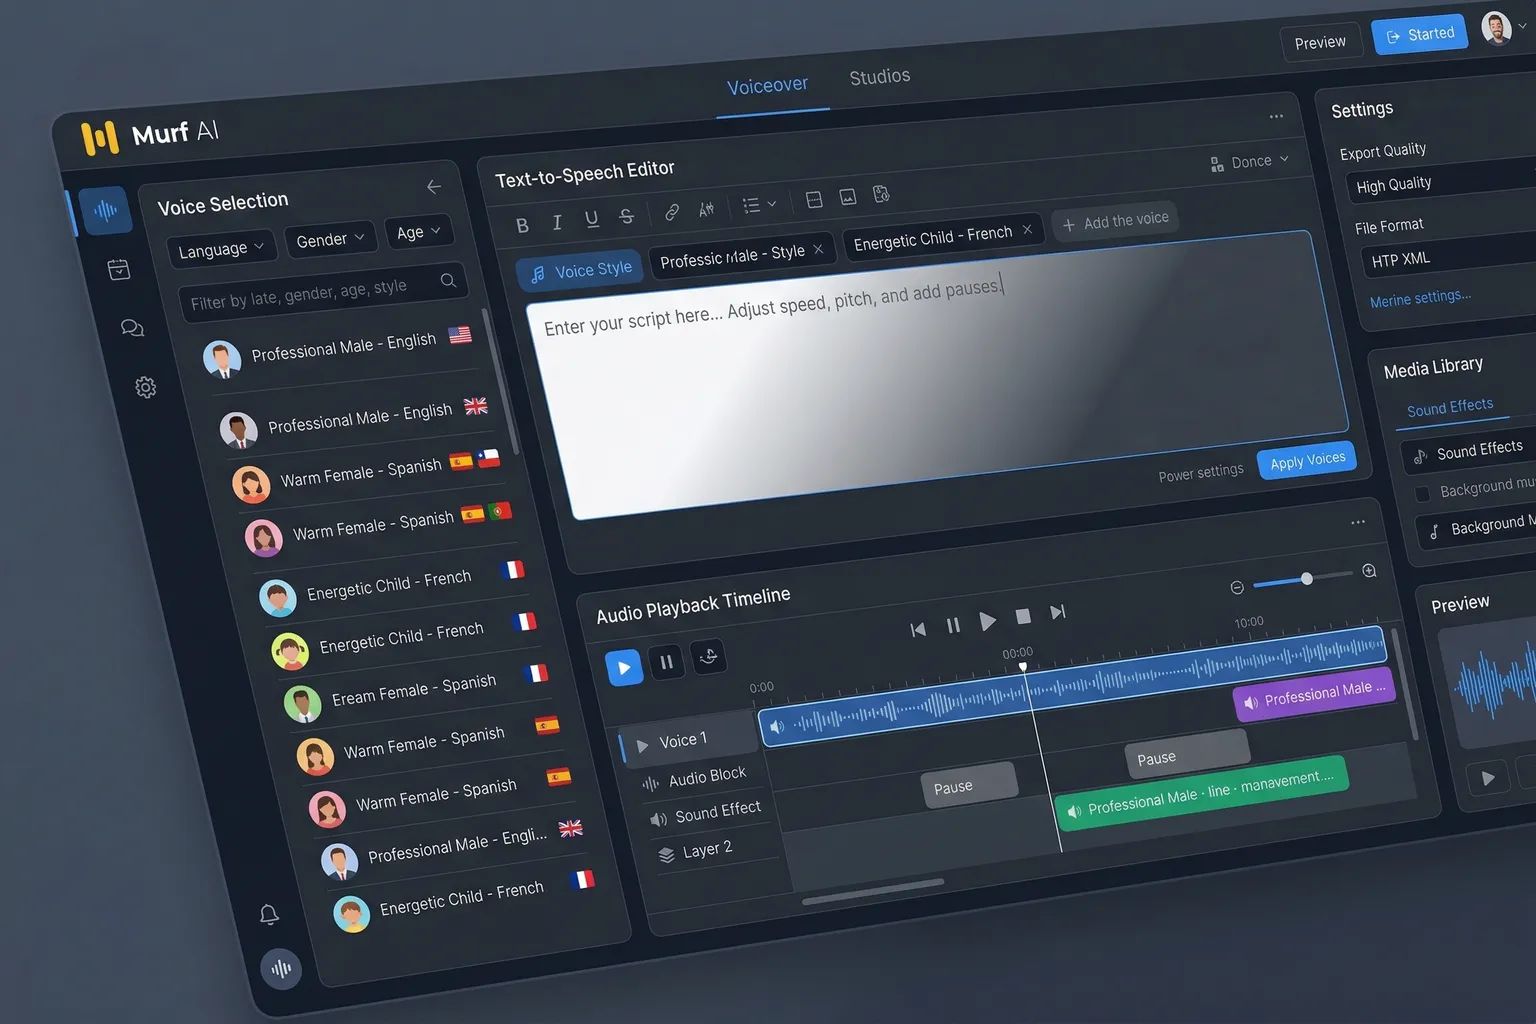Image resolution: width=1536 pixels, height=1024 pixels.
Task: Mute the green Professional Male line clip speaker
Action: click(x=1073, y=811)
